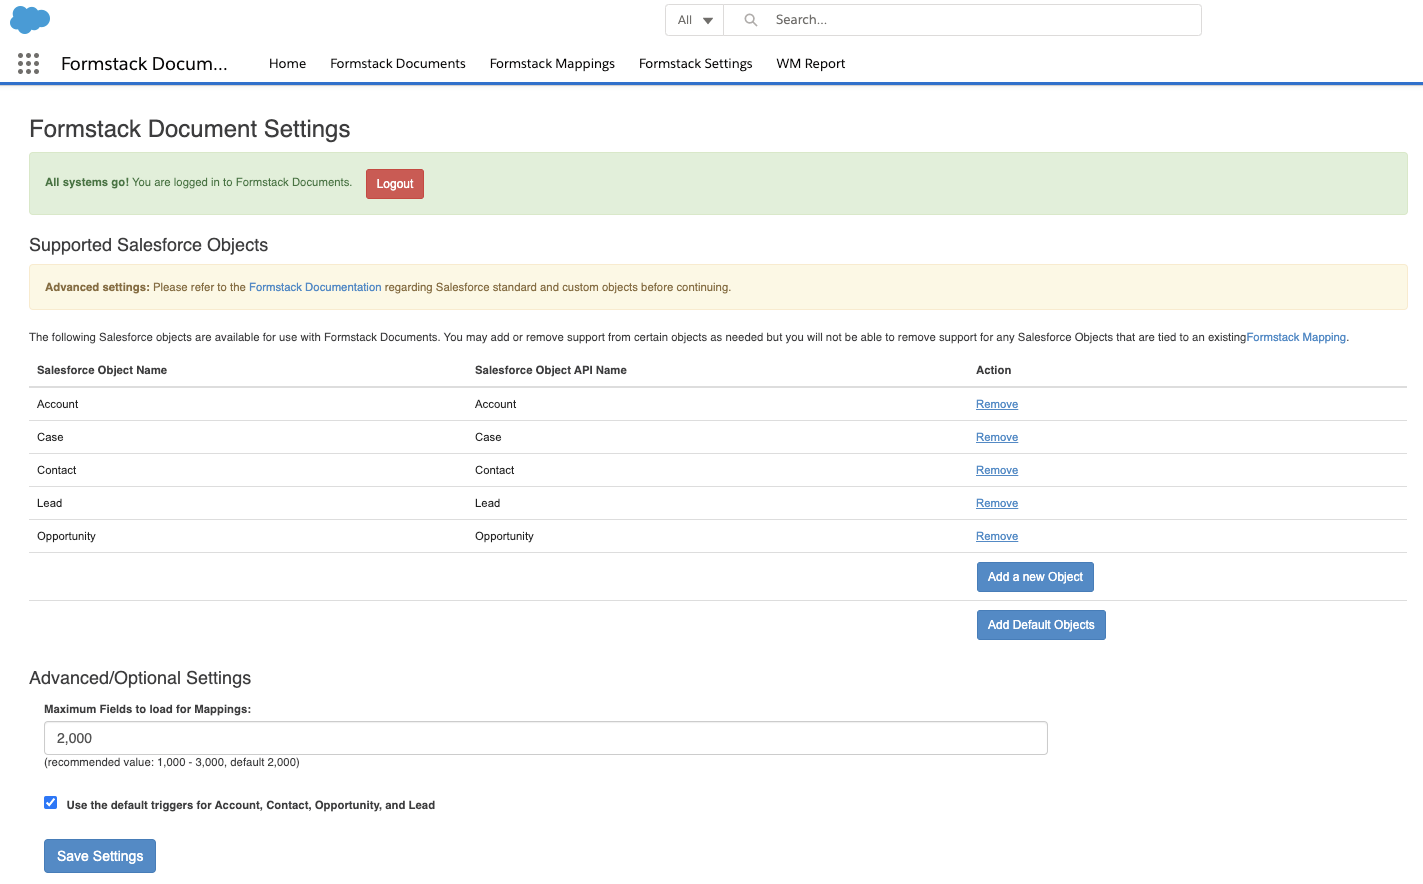Switch to Formstack Documents tab

[397, 64]
